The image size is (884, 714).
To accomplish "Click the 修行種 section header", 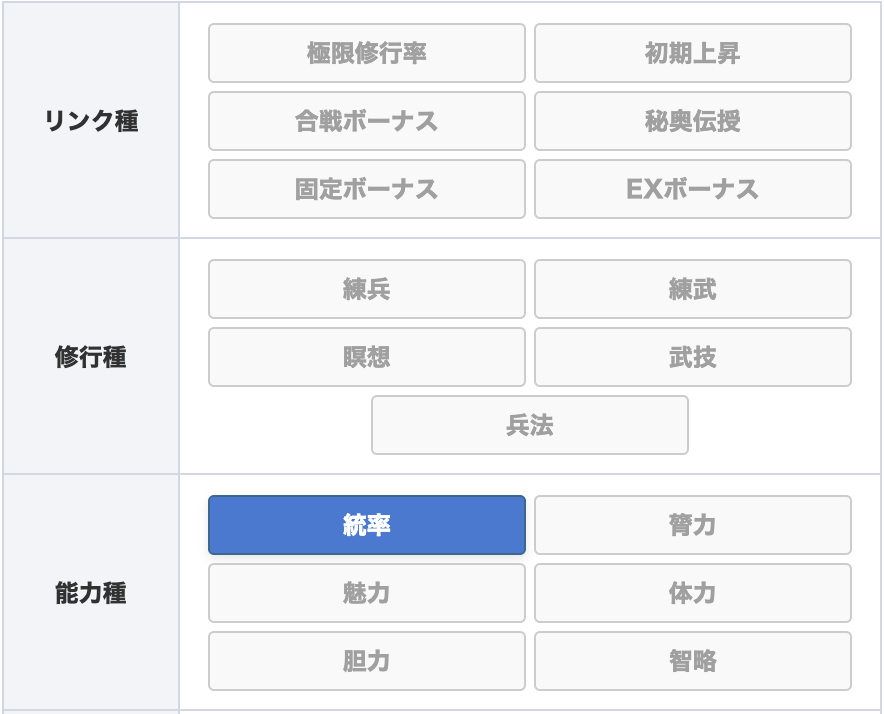I will click(88, 357).
